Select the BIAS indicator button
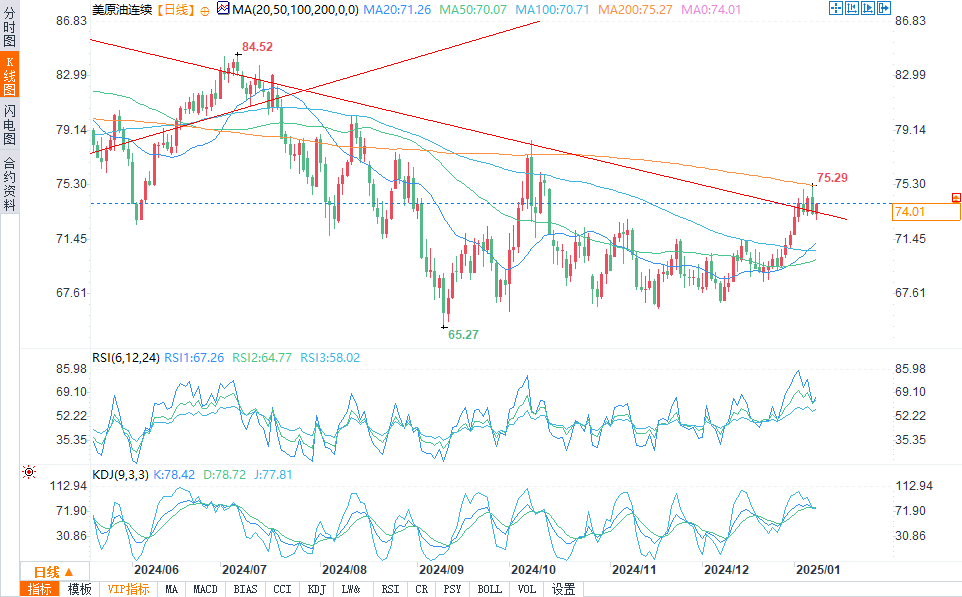 (x=245, y=590)
